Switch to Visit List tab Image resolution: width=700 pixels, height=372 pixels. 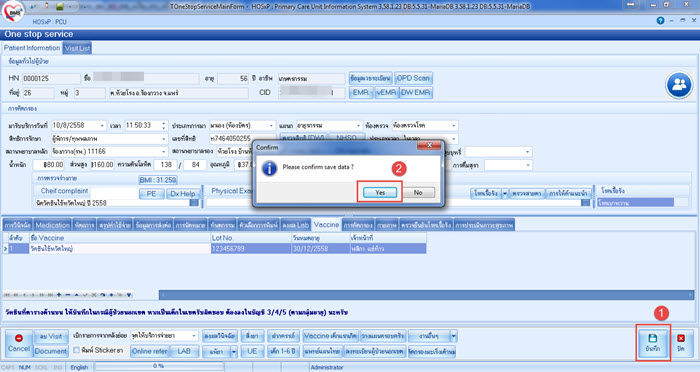[77, 48]
